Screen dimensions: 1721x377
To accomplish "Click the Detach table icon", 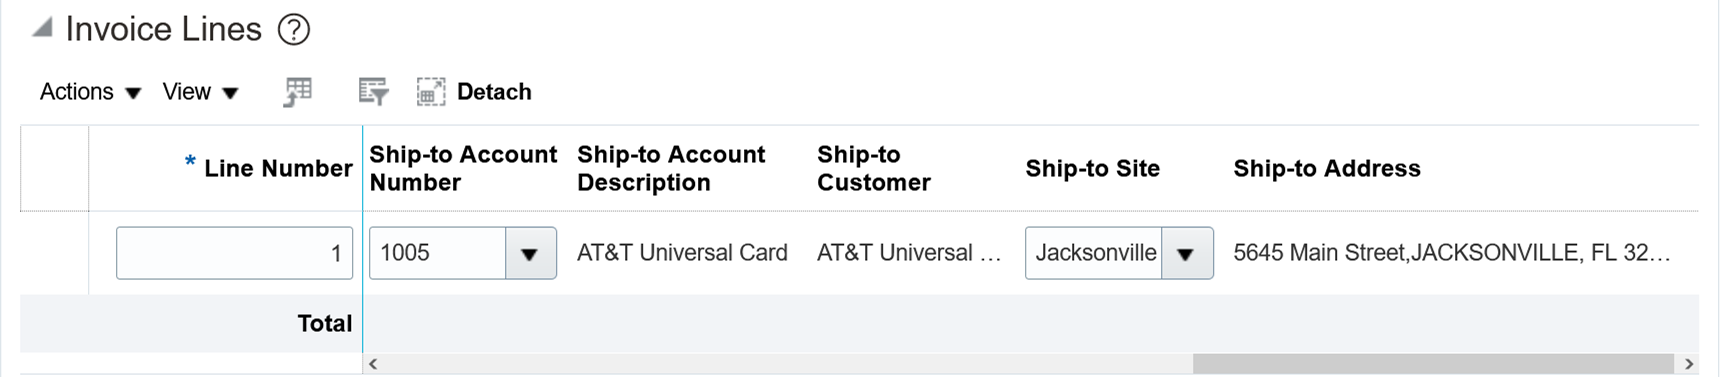I will tap(431, 92).
